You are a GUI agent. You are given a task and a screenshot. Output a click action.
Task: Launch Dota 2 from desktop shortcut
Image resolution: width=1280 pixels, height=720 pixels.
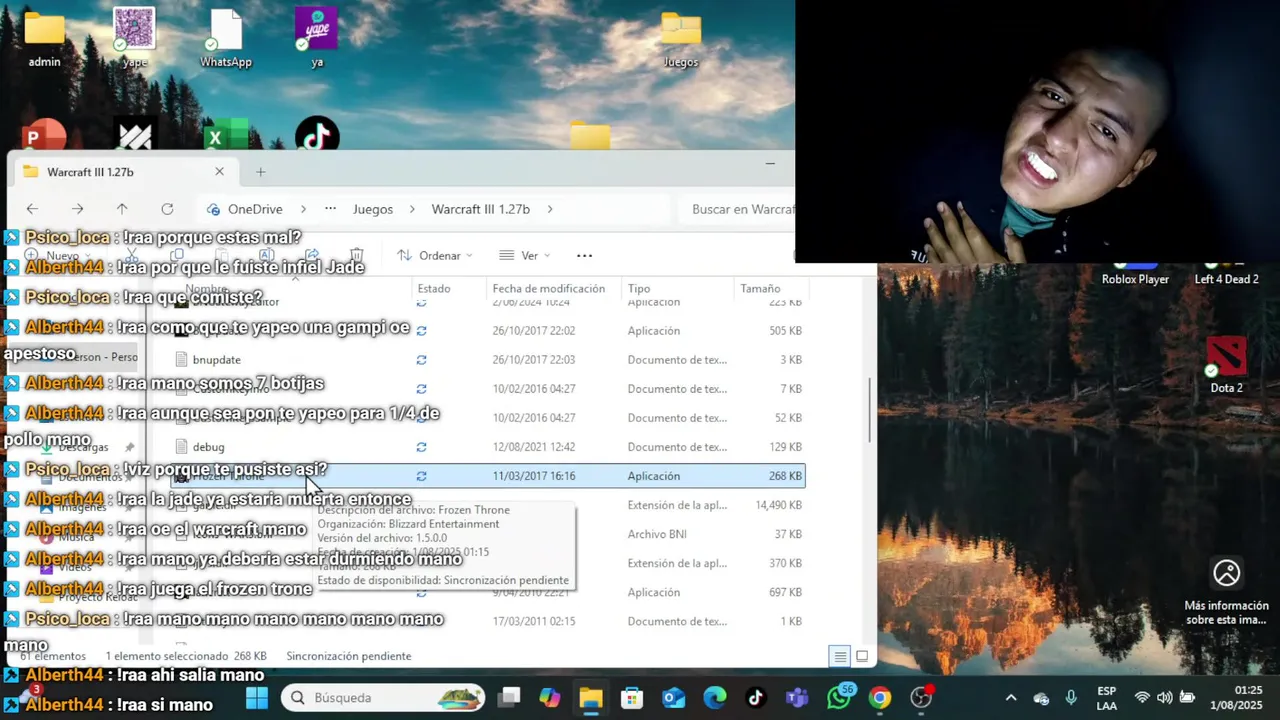(1226, 365)
